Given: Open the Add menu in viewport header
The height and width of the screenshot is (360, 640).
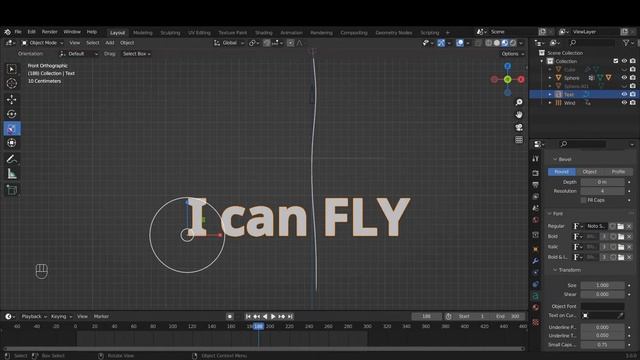Looking at the screenshot, I should click(x=109, y=43).
